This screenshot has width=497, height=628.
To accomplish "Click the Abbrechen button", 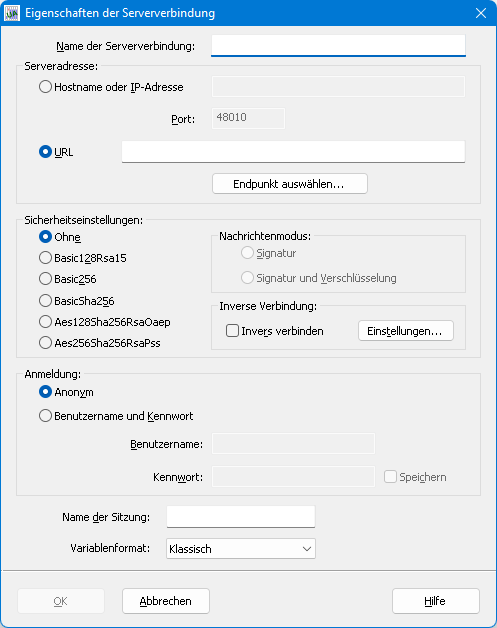I will 166,601.
